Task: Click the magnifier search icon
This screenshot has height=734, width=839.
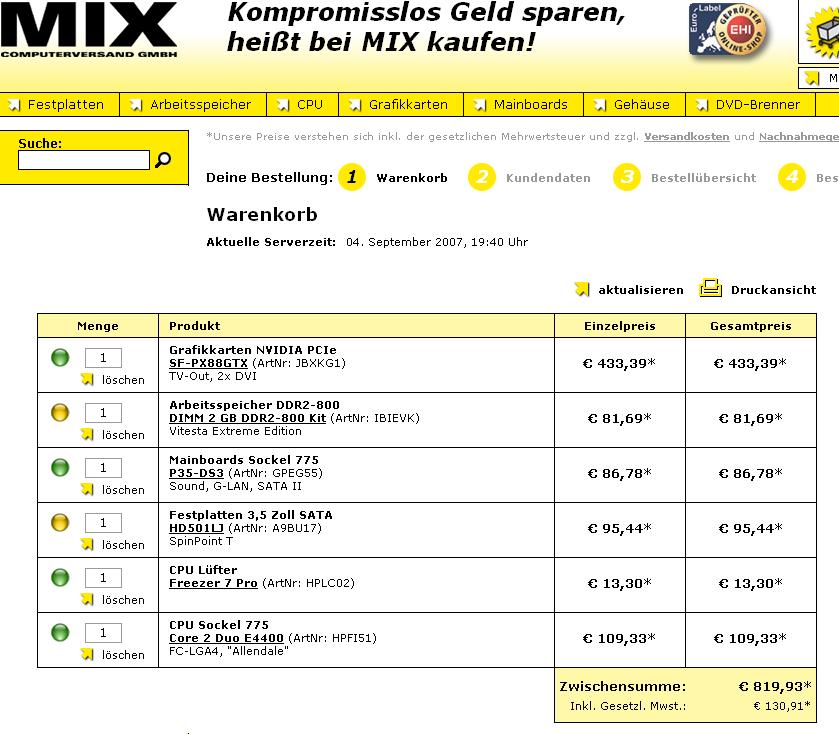Action: 163,159
